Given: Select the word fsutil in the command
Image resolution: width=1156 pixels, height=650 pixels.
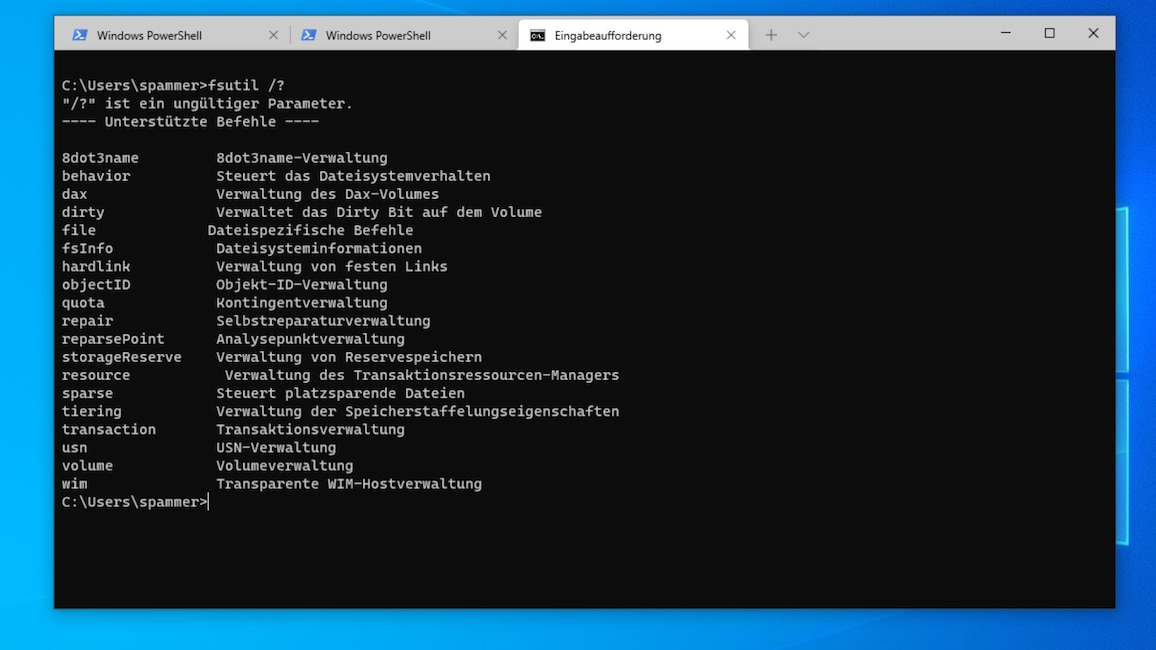Looking at the screenshot, I should (x=232, y=85).
